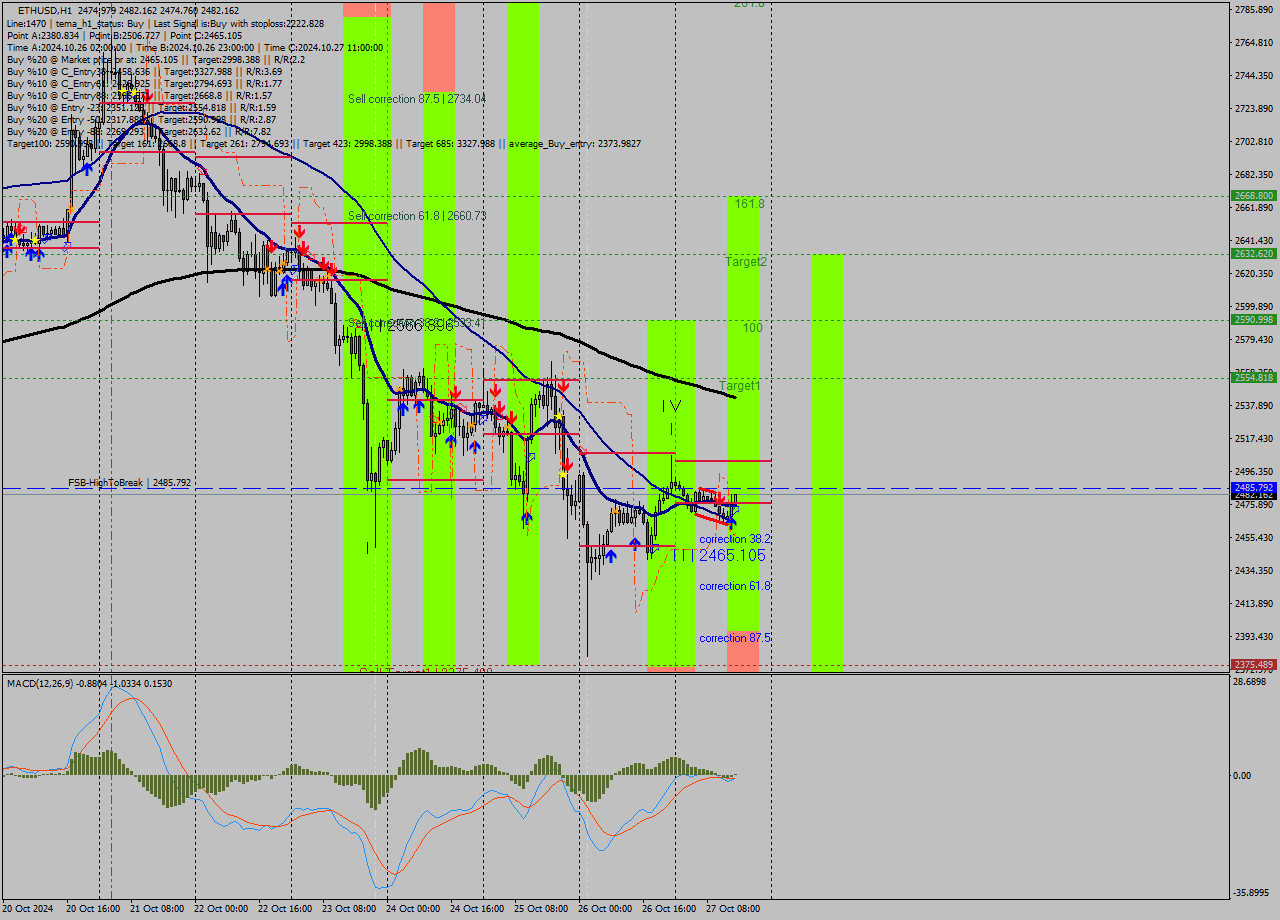Click the 'I V' wave label
The width and height of the screenshot is (1280, 920).
671,406
